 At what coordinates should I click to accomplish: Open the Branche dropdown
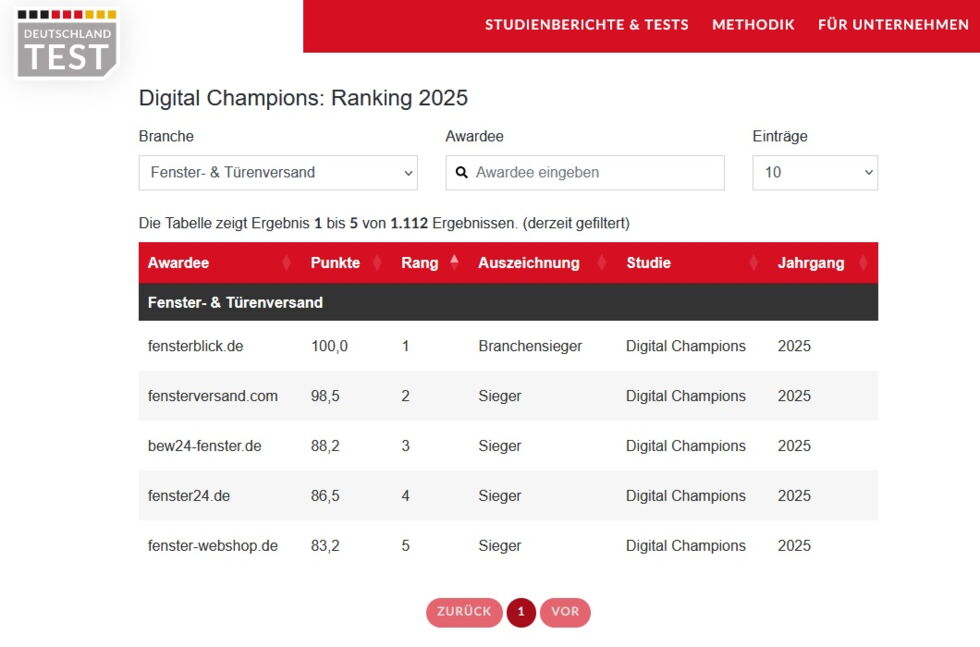(277, 172)
